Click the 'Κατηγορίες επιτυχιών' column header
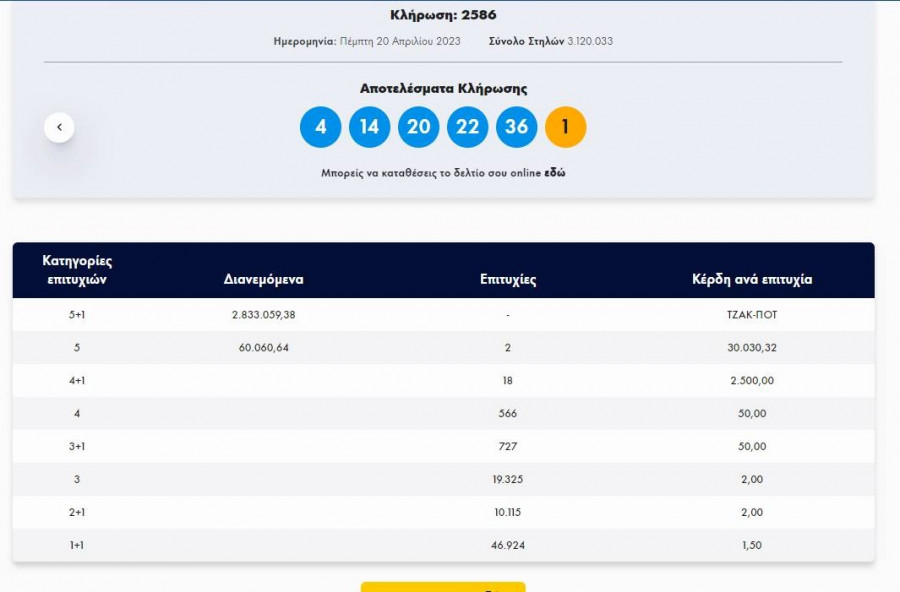The height and width of the screenshot is (592, 900). [77, 270]
